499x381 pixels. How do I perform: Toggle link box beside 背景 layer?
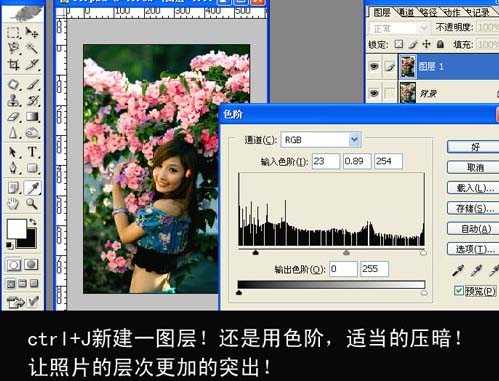(x=389, y=93)
